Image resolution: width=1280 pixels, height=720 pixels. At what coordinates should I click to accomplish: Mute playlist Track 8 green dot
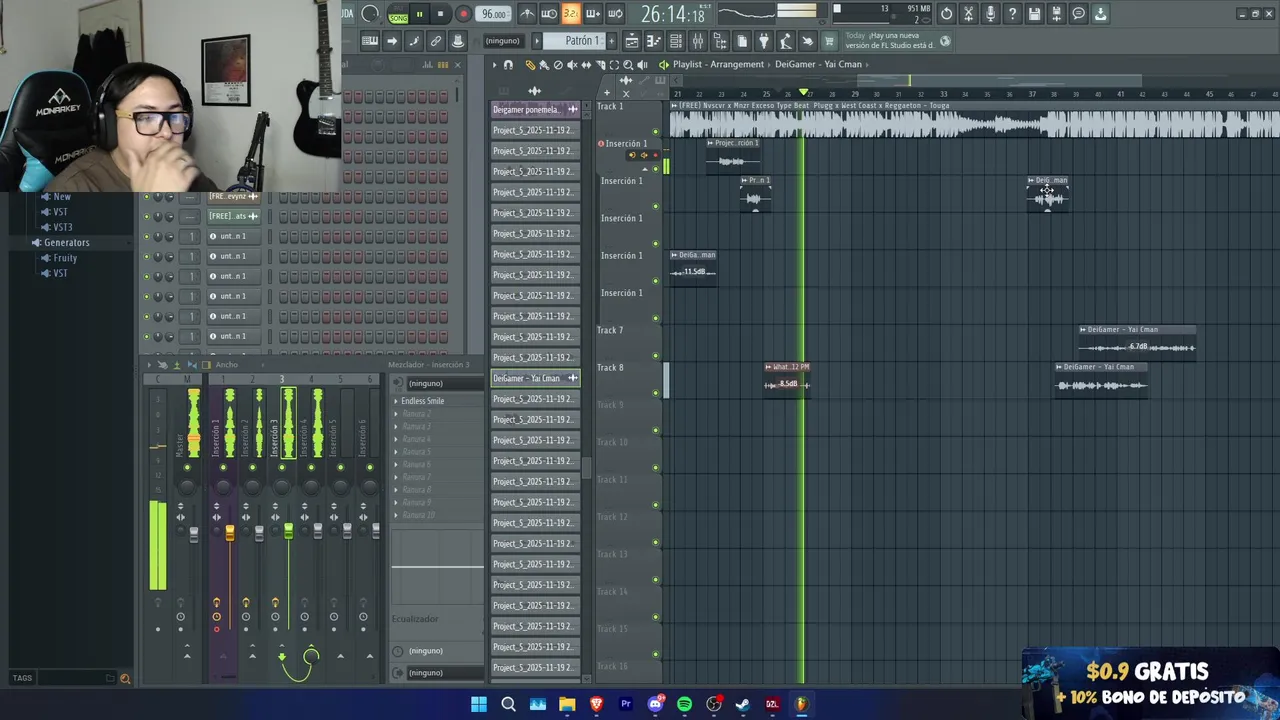coord(656,393)
